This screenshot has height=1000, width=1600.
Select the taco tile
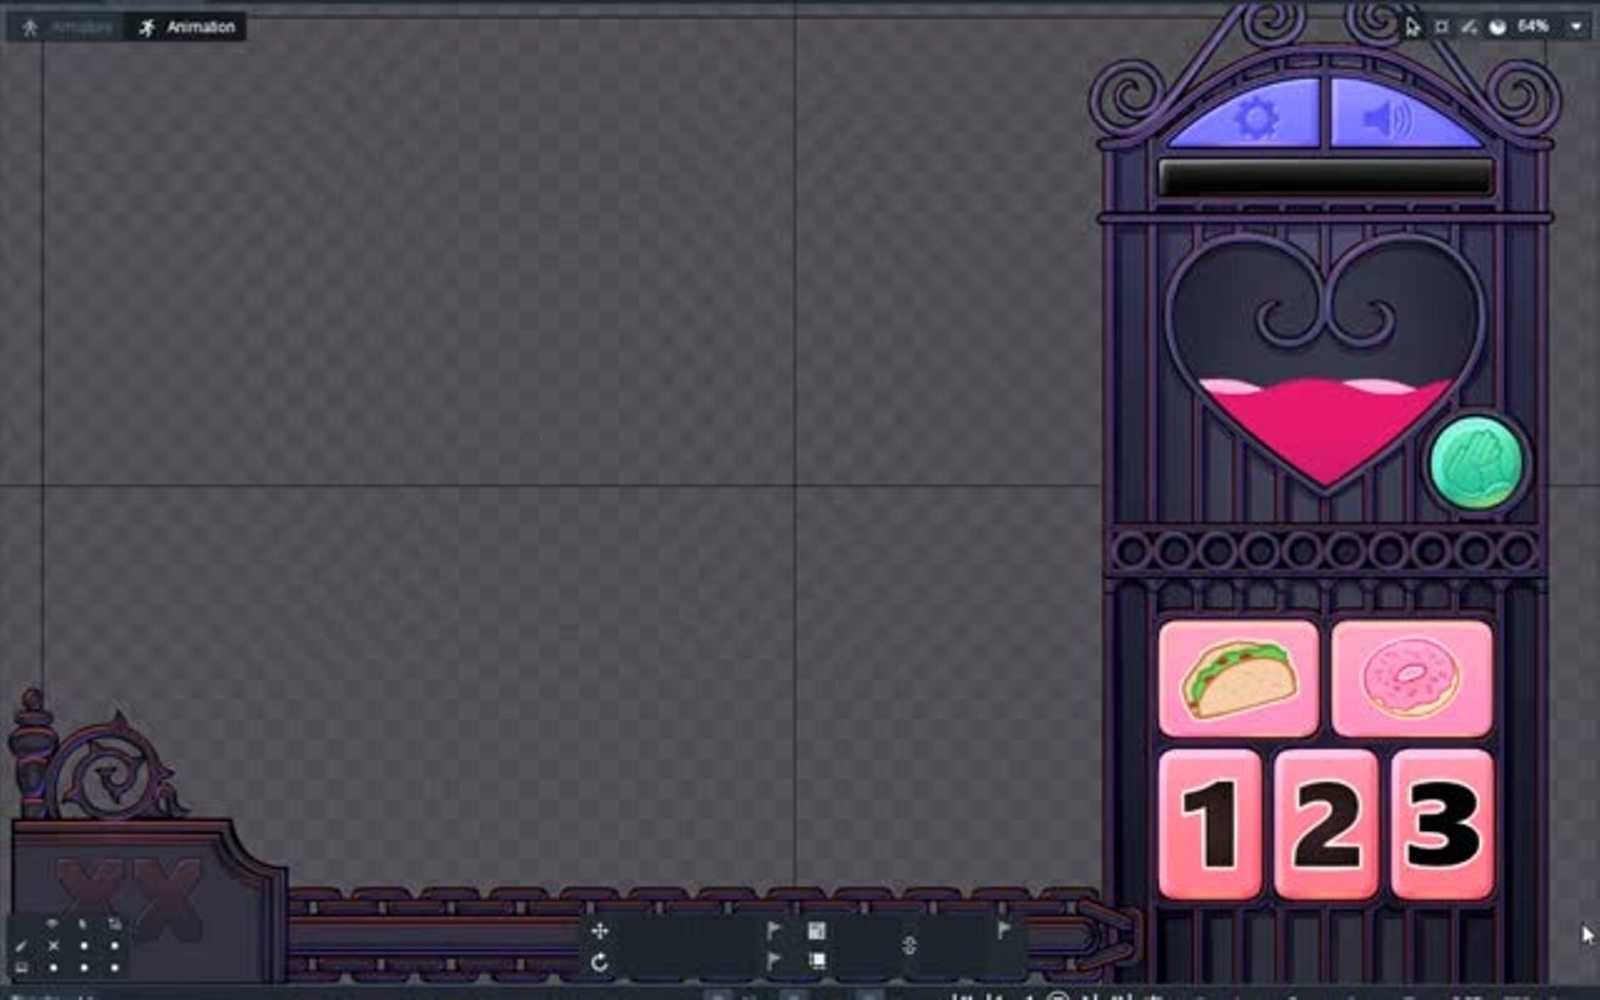click(x=1238, y=680)
